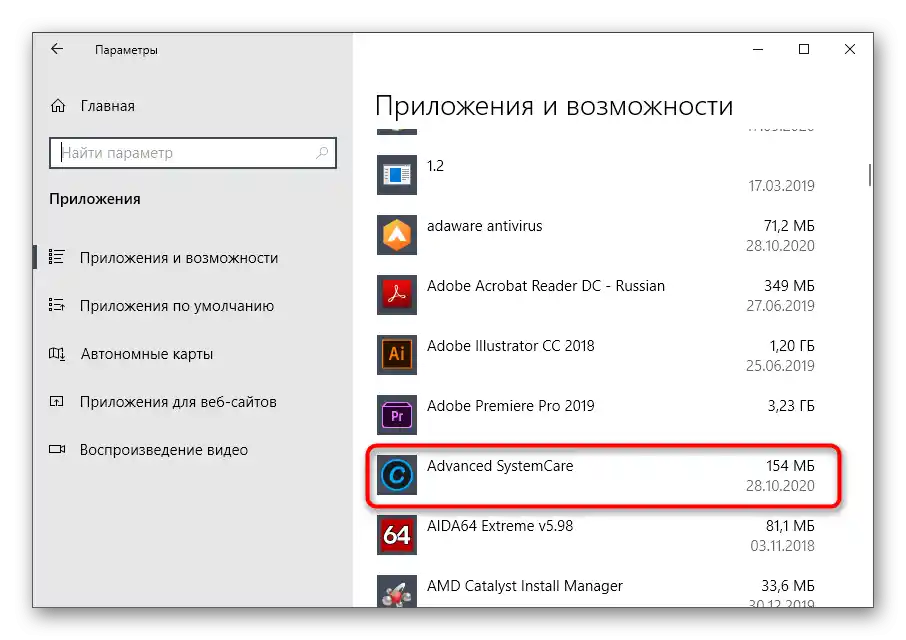Viewport: 906px width, 640px height.
Task: Click the Adobe Premiere Pr icon
Action: tap(397, 415)
